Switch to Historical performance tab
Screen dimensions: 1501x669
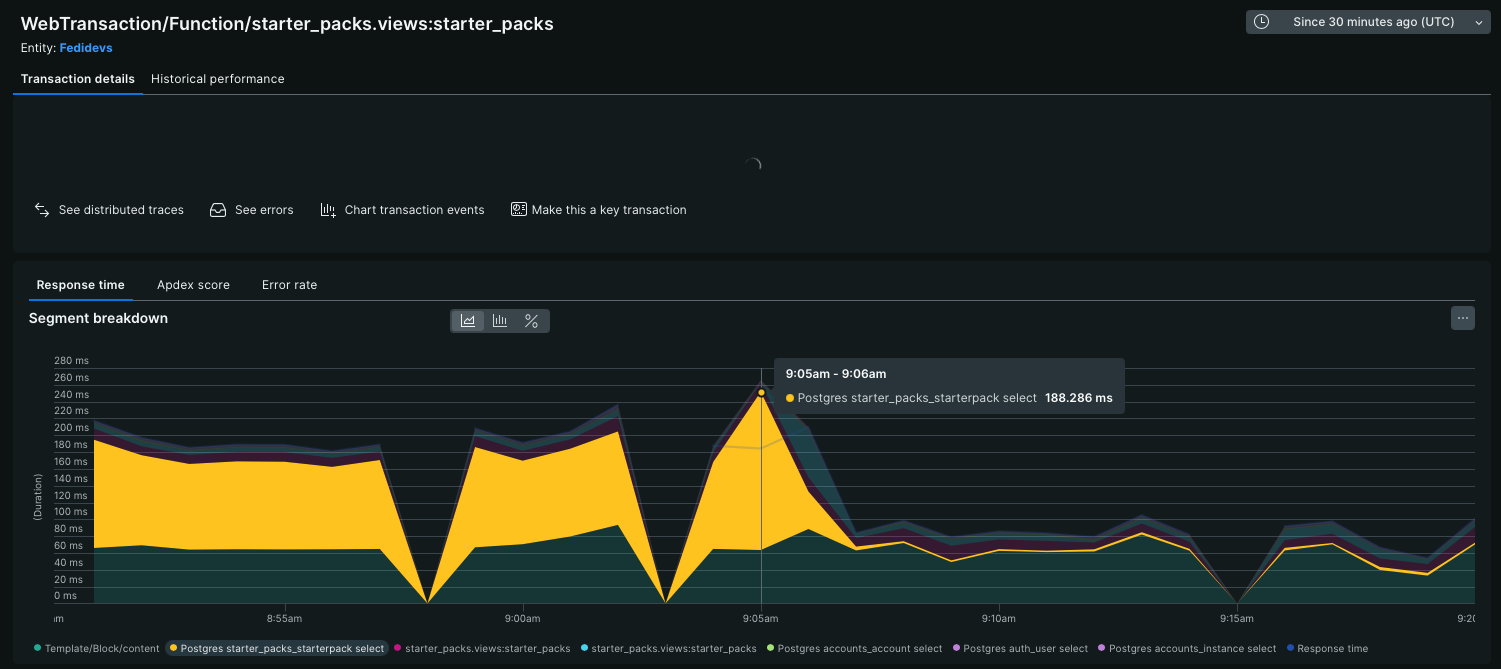217,79
